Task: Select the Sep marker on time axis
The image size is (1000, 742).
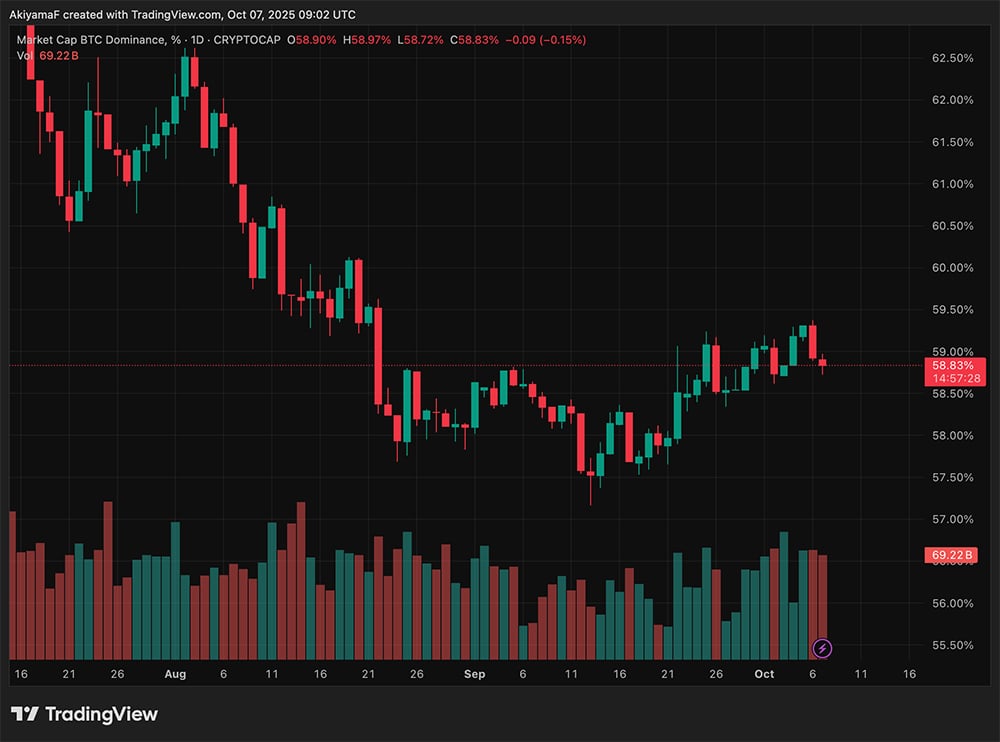Action: point(474,674)
